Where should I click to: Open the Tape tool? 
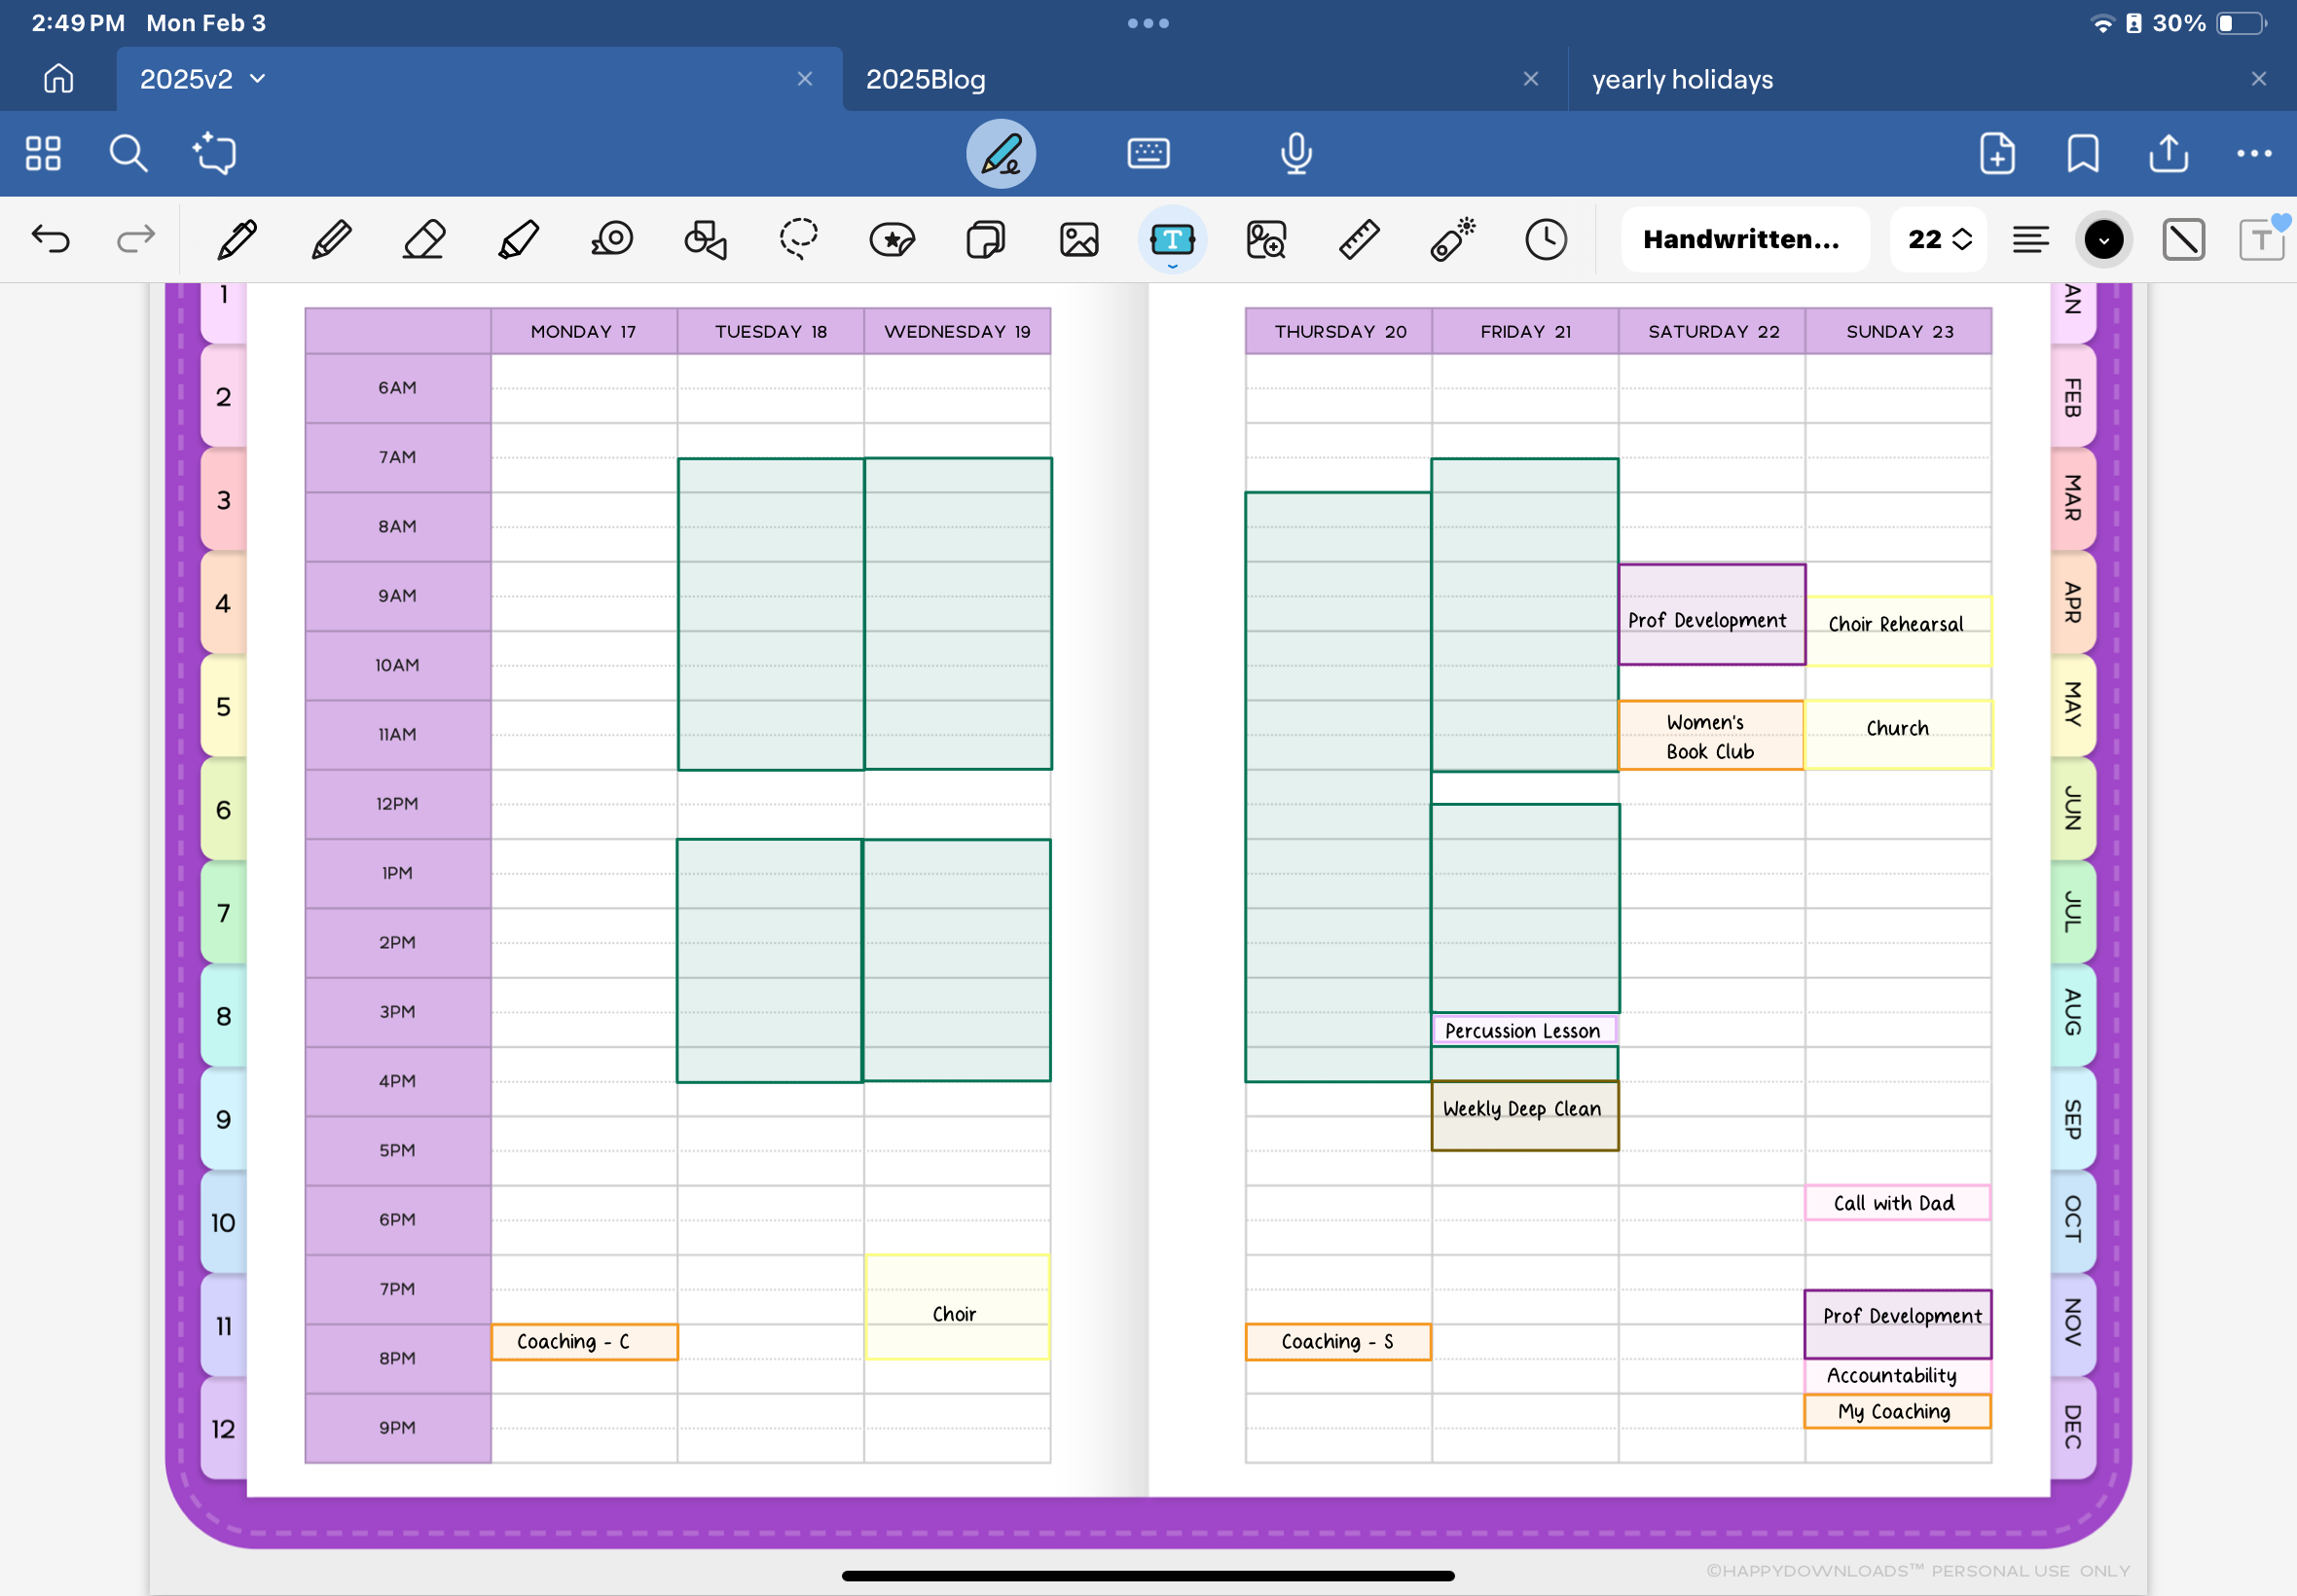click(x=612, y=240)
